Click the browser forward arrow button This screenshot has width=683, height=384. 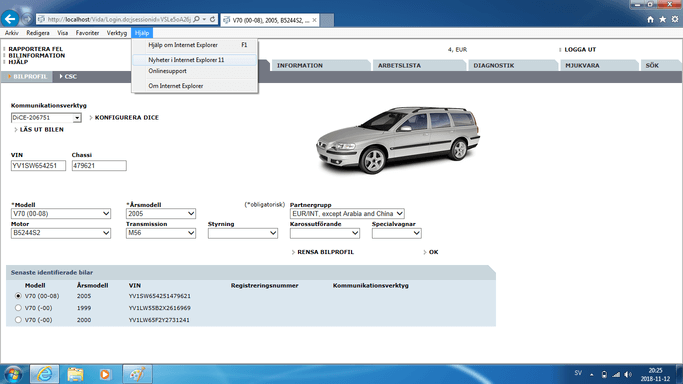click(27, 19)
